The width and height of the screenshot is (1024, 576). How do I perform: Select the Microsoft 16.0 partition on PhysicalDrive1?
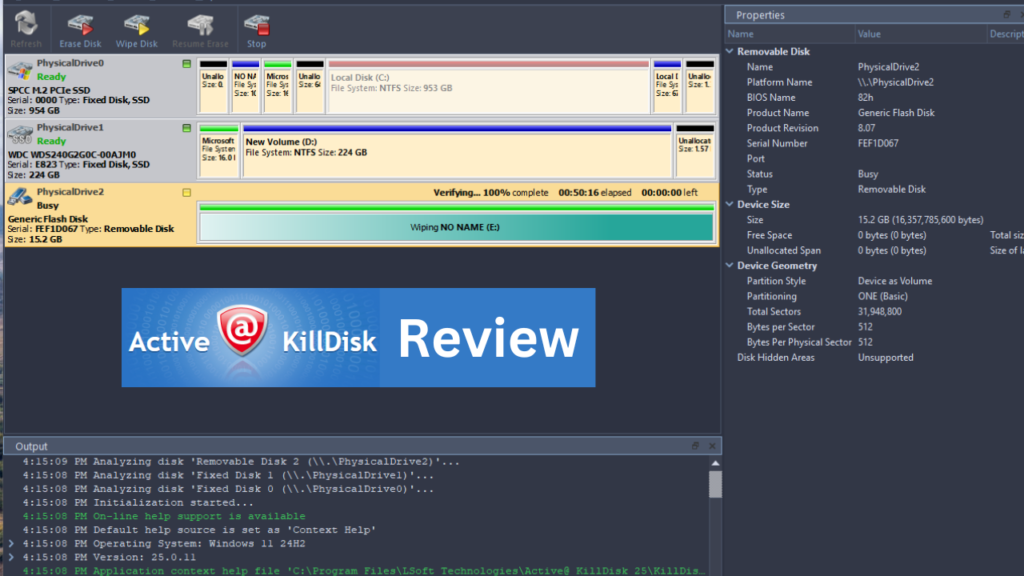pos(219,151)
